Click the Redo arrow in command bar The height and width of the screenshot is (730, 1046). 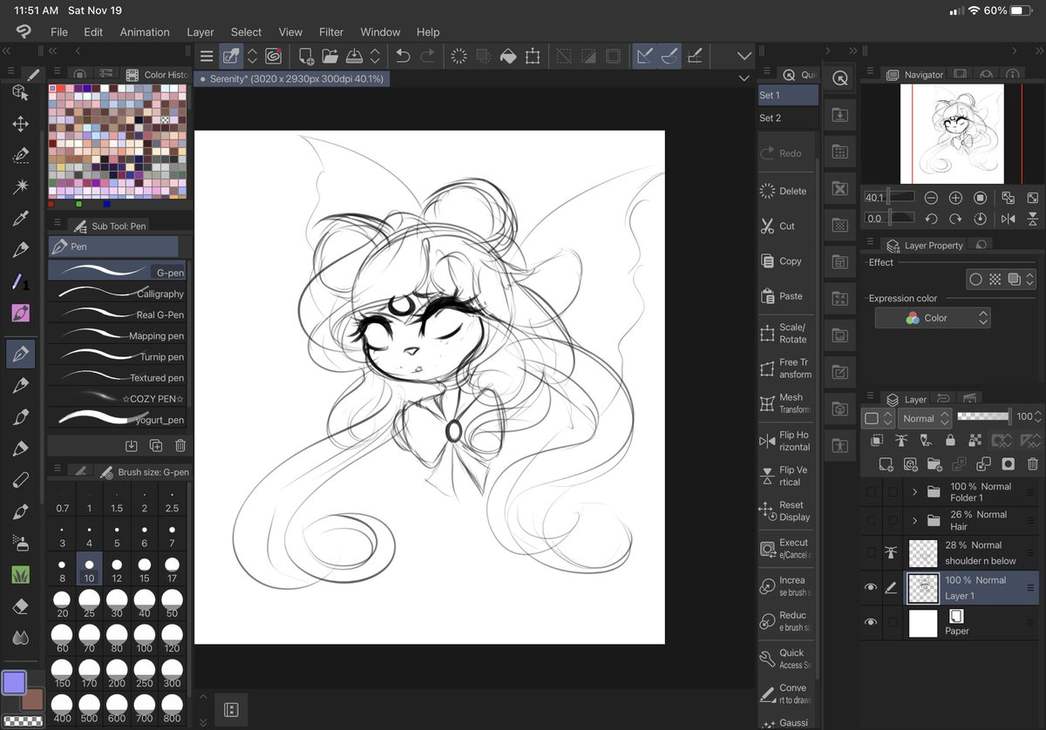pyautogui.click(x=428, y=56)
